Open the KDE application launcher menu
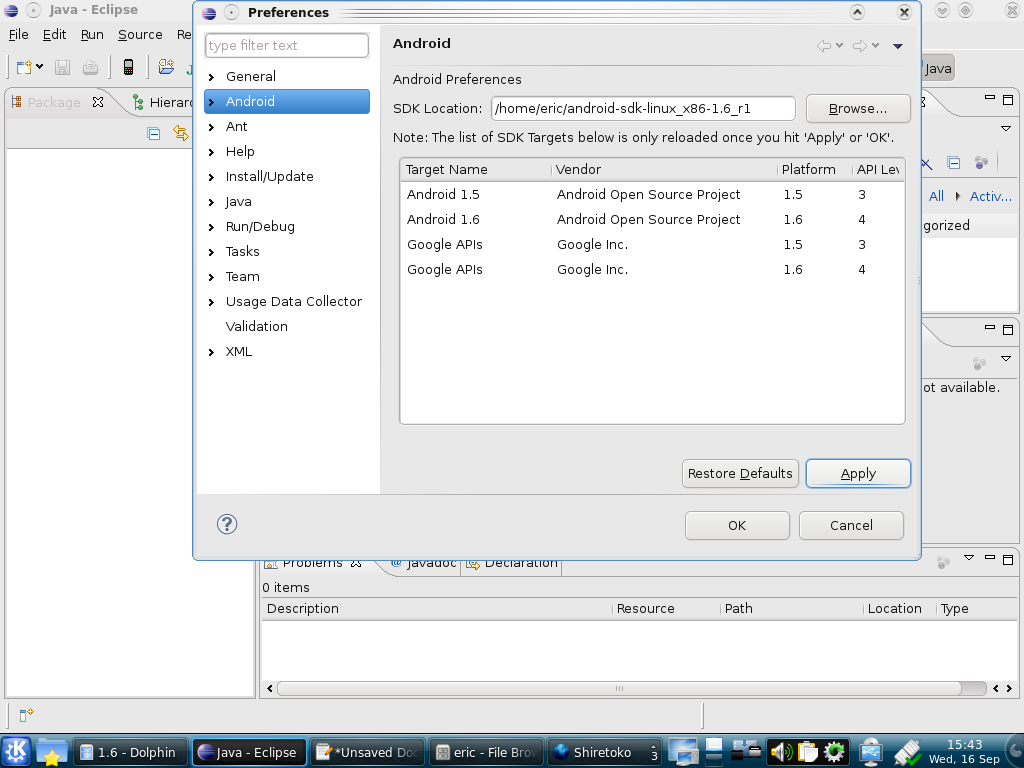Viewport: 1024px width, 768px height. 16,752
